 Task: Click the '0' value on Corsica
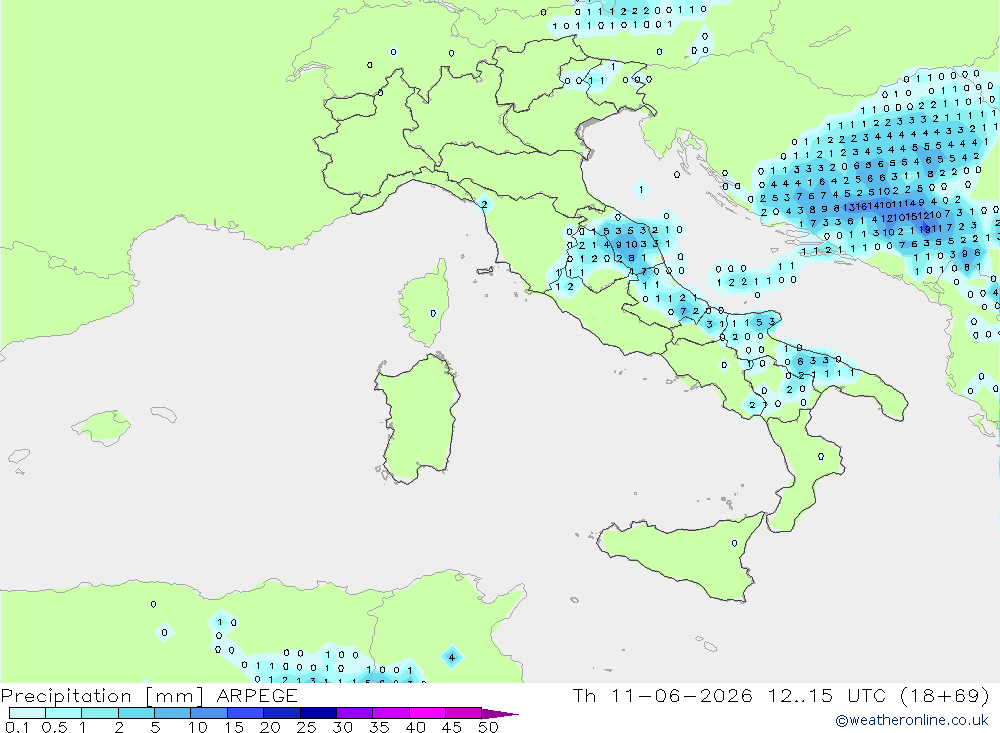(x=433, y=313)
